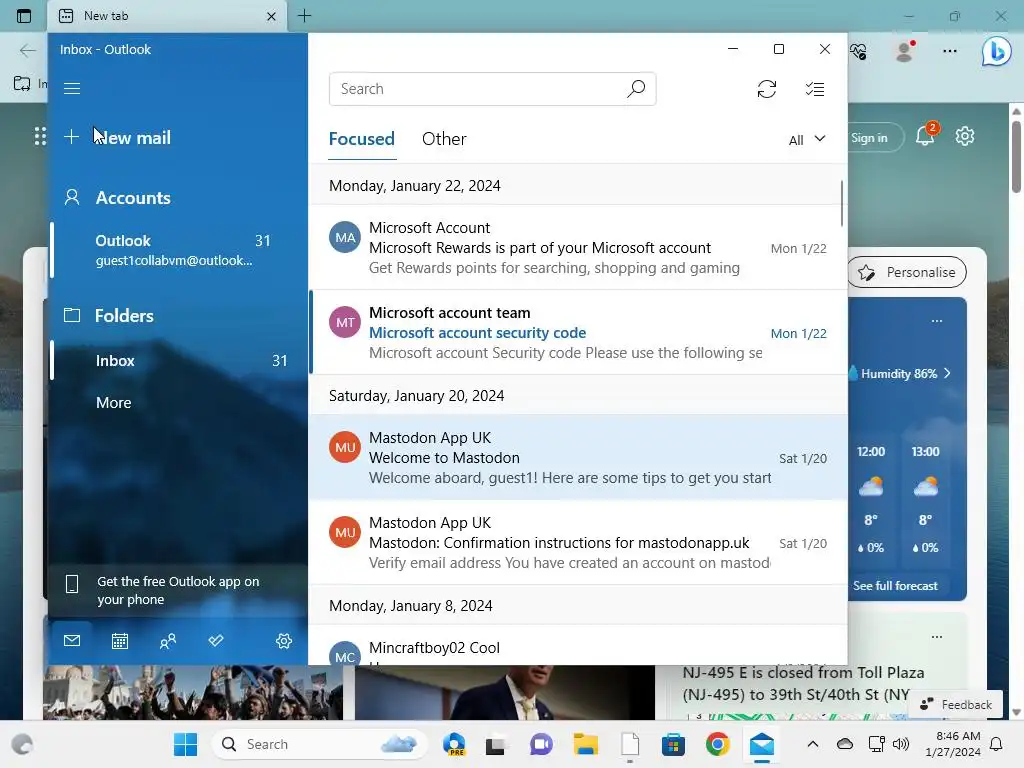Click the search magnifier icon in Mail
Viewport: 1024px width, 768px height.
click(x=635, y=88)
